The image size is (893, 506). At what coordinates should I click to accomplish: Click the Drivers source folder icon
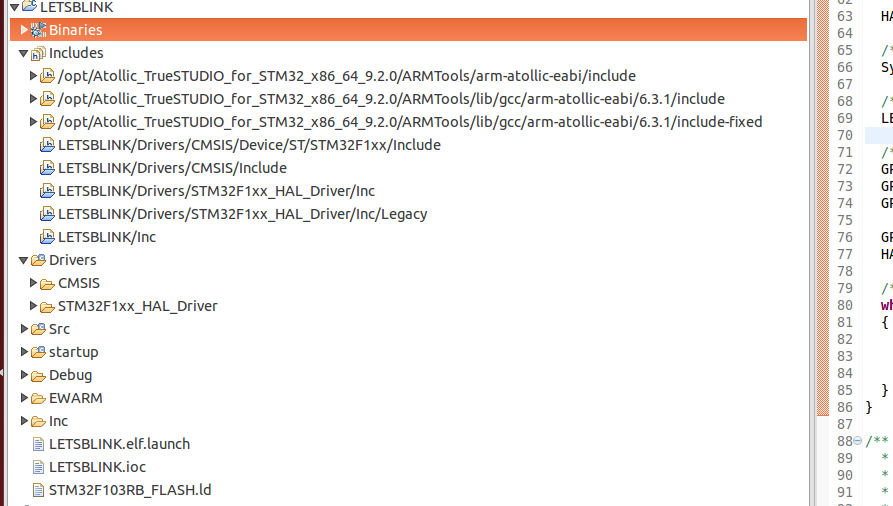coord(38,260)
